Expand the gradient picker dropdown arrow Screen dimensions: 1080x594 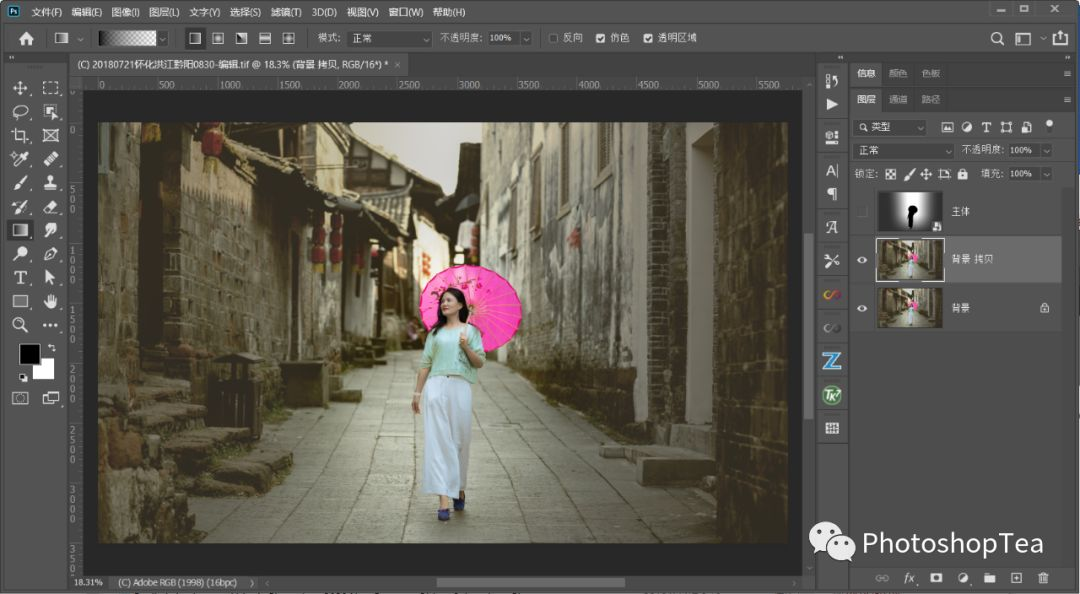click(163, 39)
